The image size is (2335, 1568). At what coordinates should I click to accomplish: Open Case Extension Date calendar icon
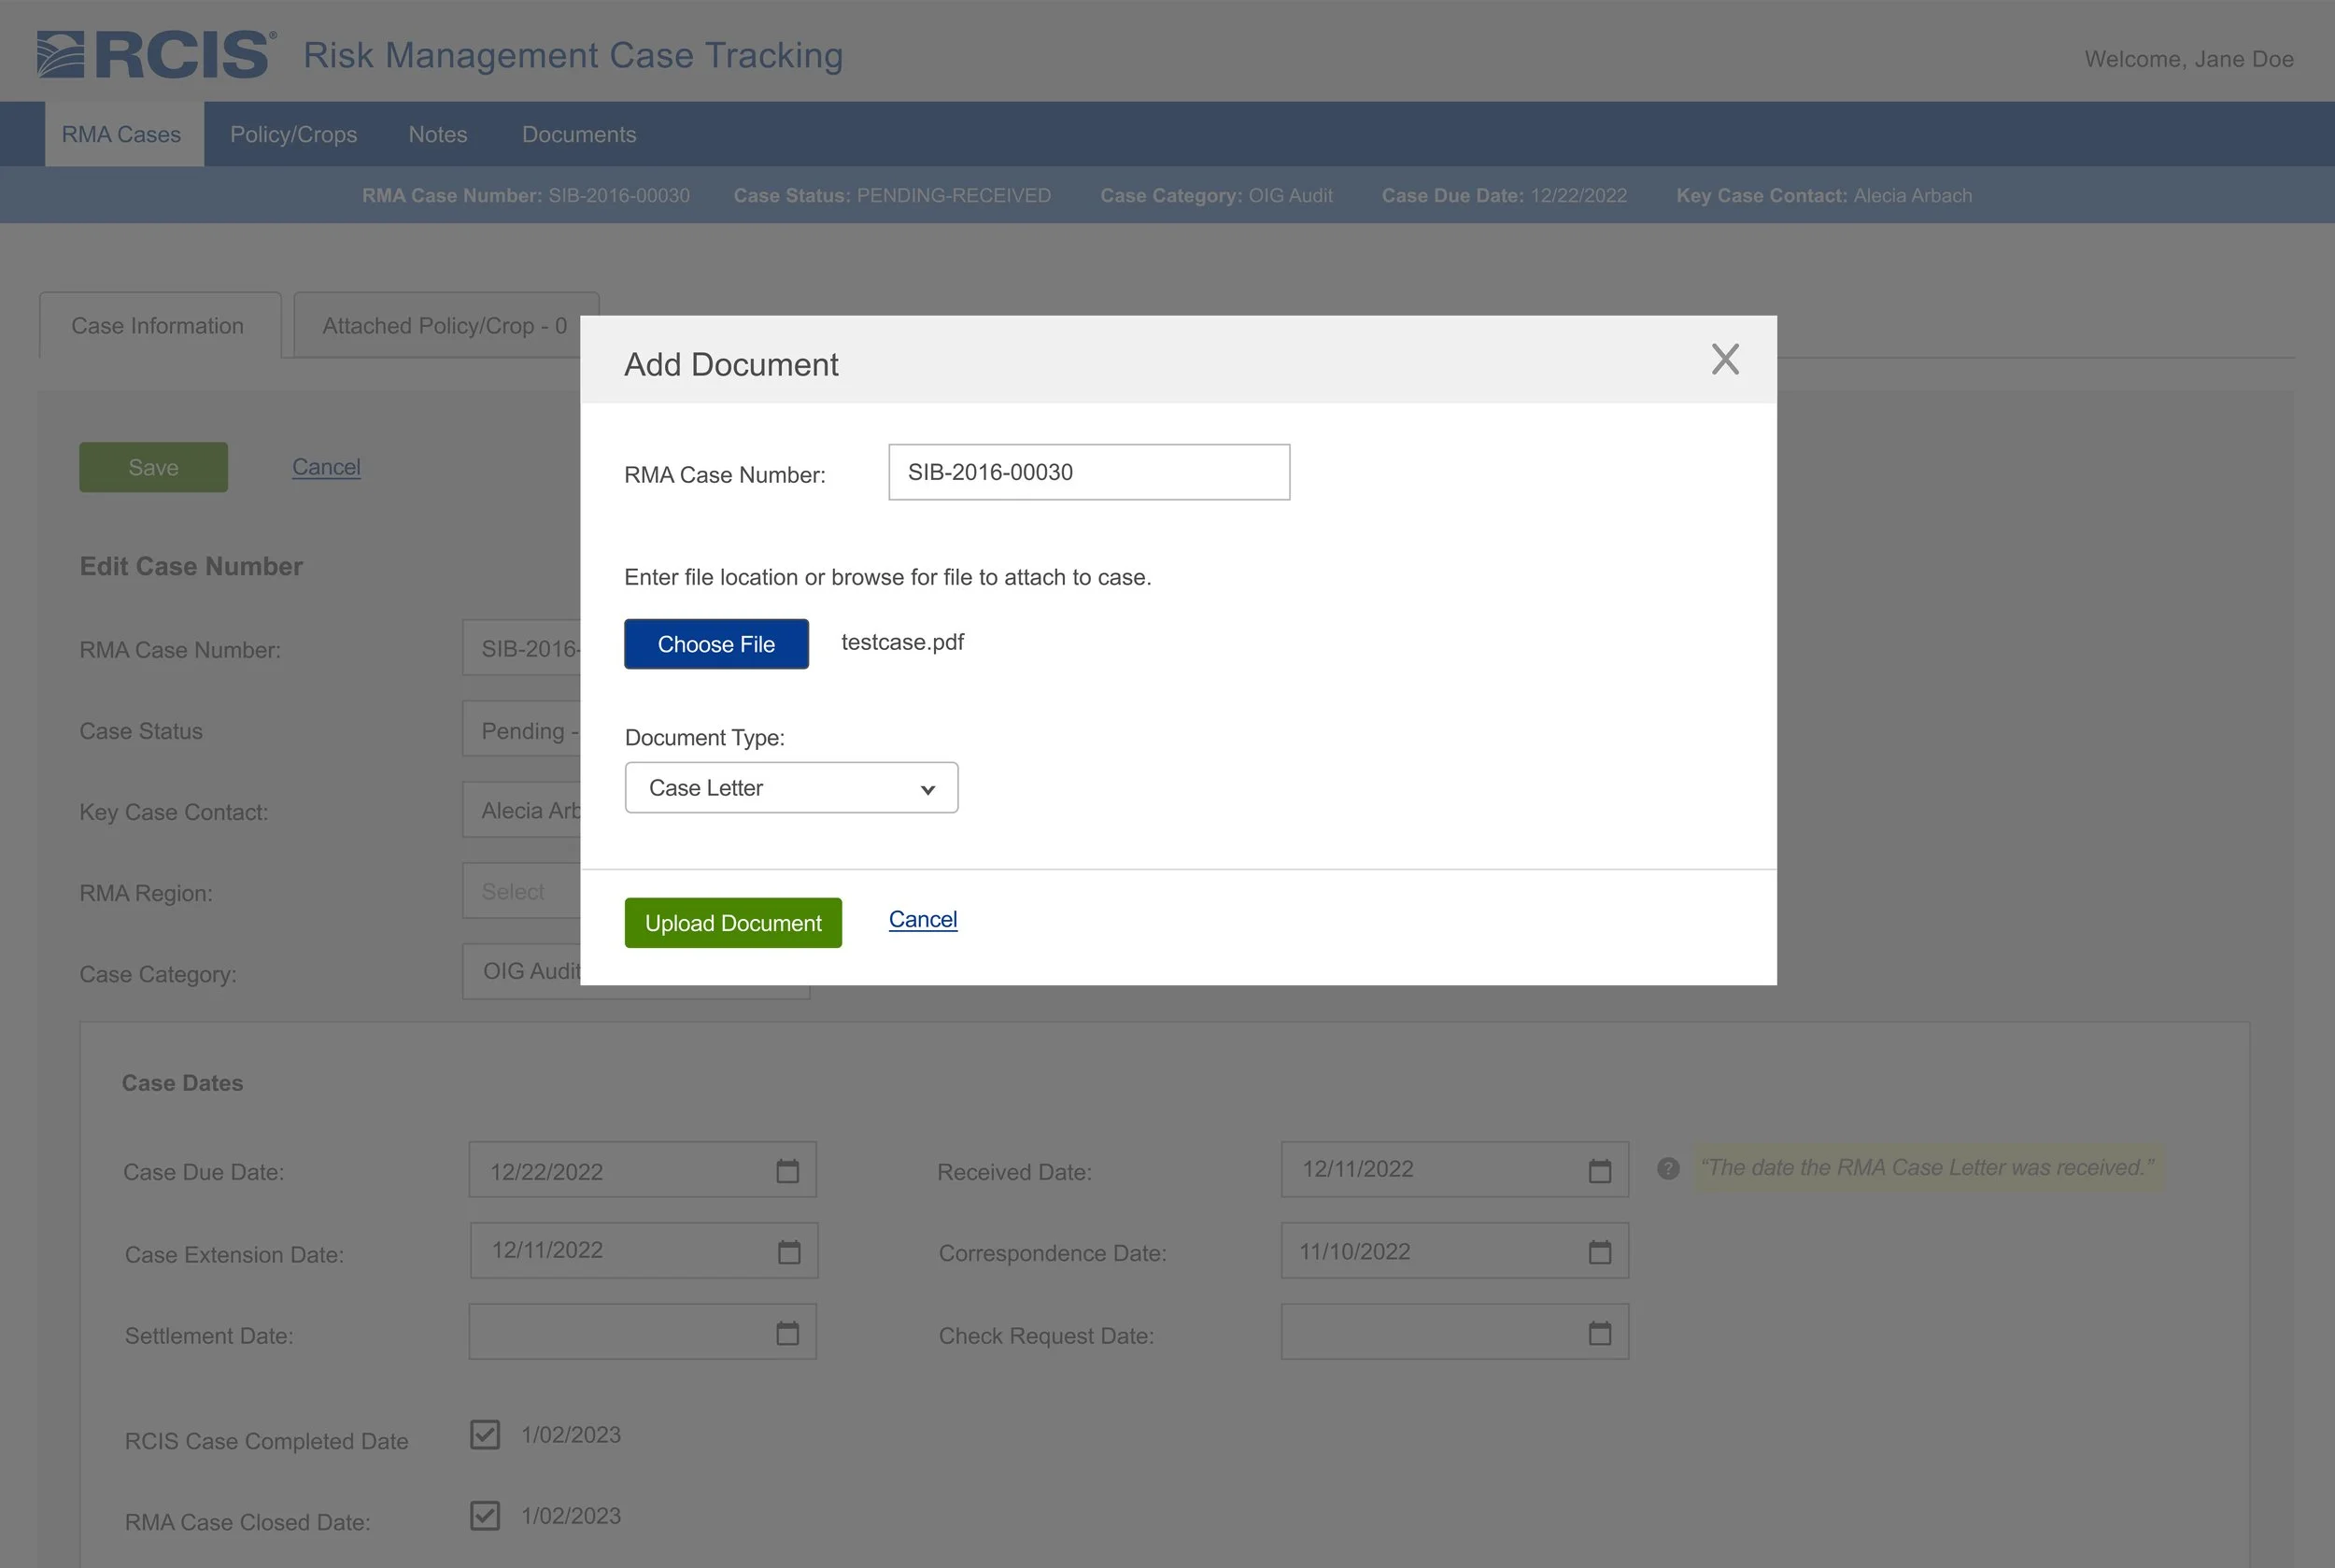tap(789, 1252)
